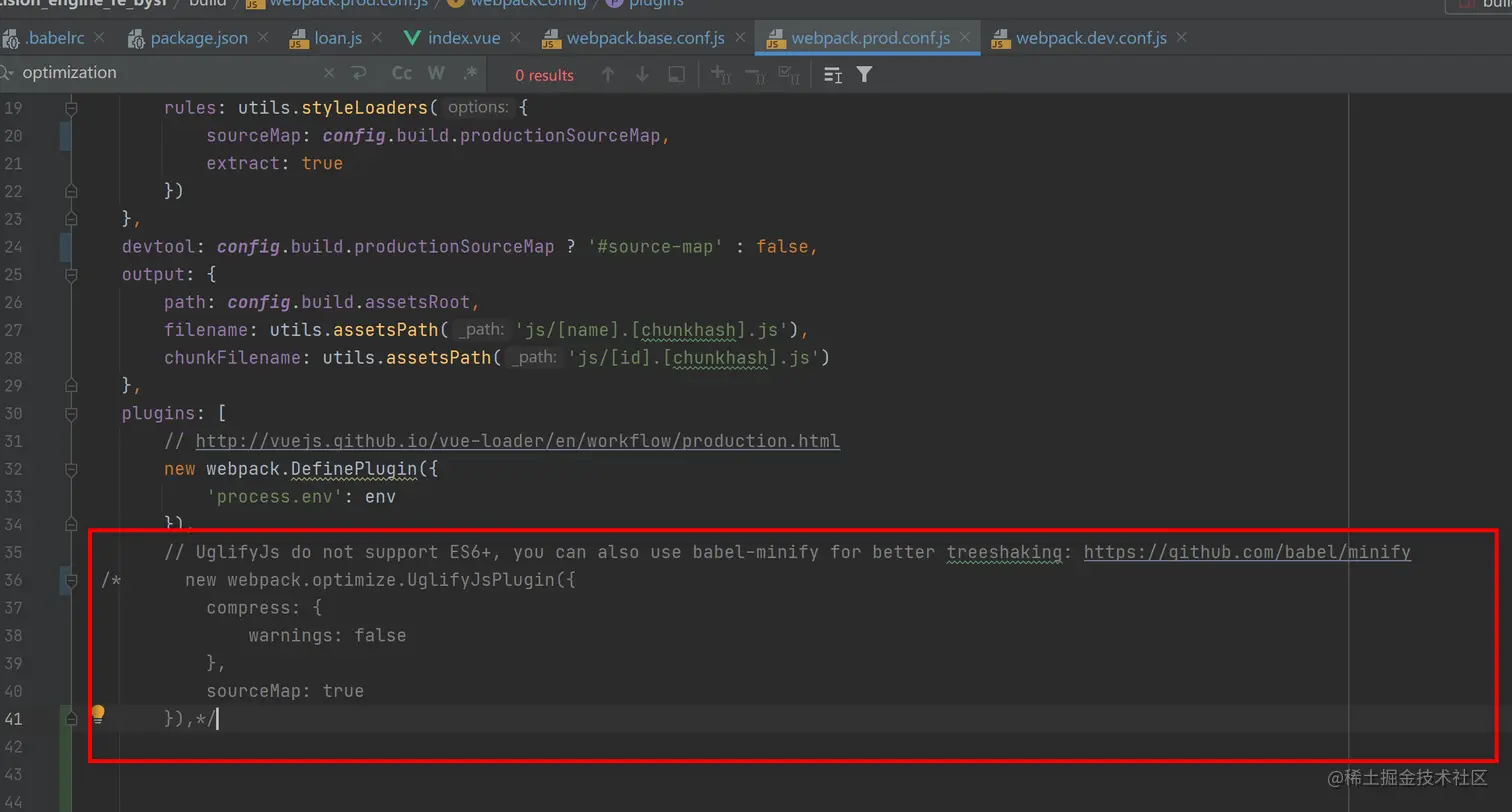
Task: Toggle match case (Cc) in find bar
Action: coord(402,73)
